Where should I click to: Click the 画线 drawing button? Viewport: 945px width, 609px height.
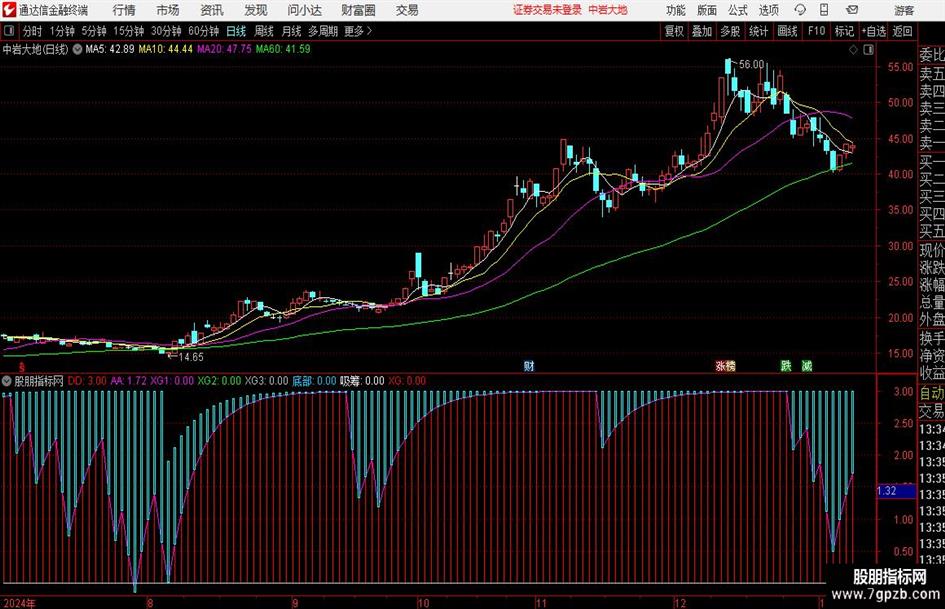(x=787, y=31)
